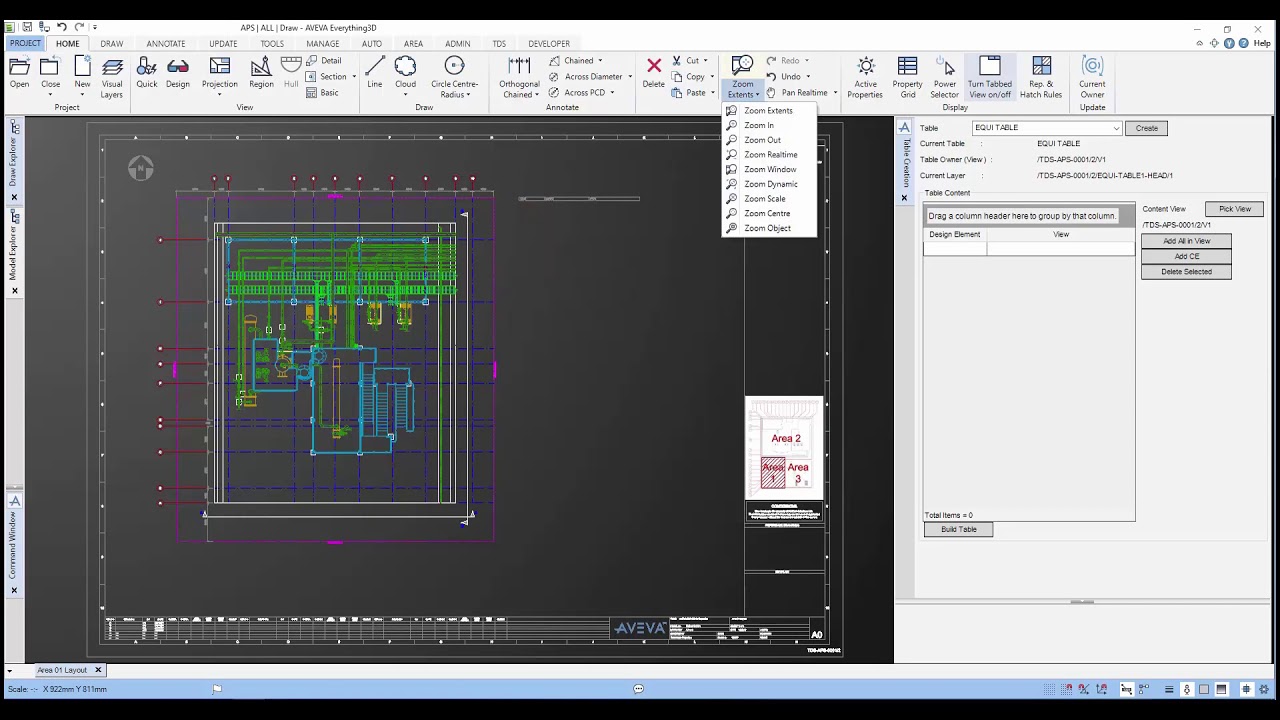Click the Pick View button
This screenshot has width=1280, height=720.
[x=1235, y=209]
